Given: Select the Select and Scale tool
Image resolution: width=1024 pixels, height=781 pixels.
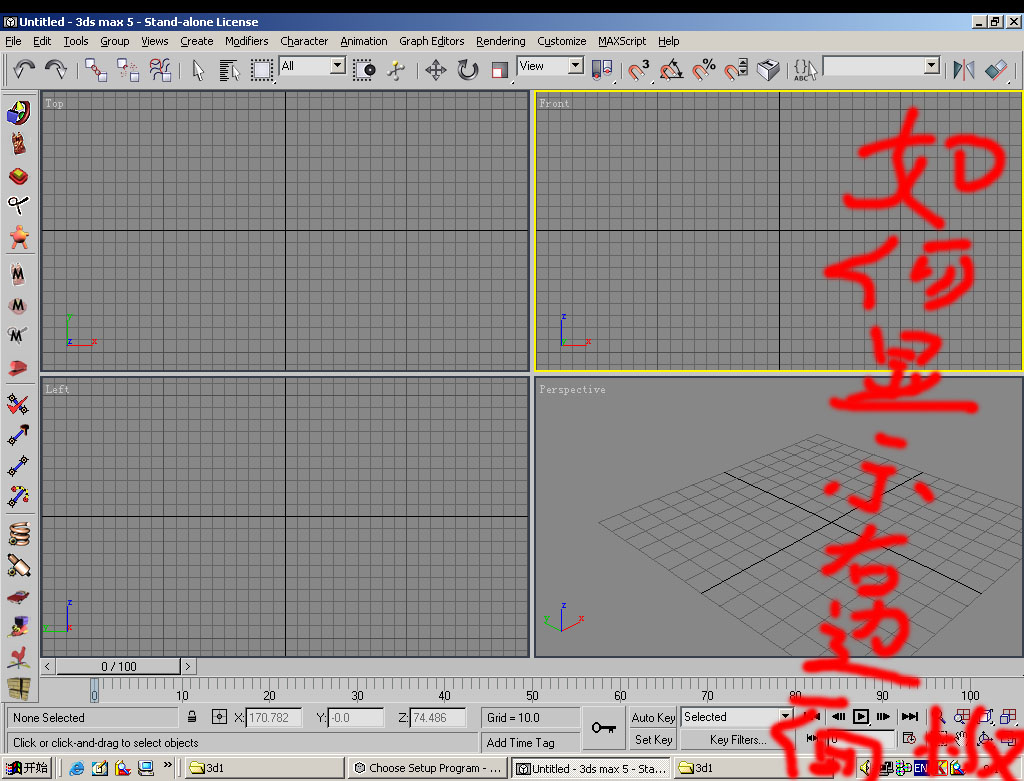Looking at the screenshot, I should pyautogui.click(x=500, y=69).
